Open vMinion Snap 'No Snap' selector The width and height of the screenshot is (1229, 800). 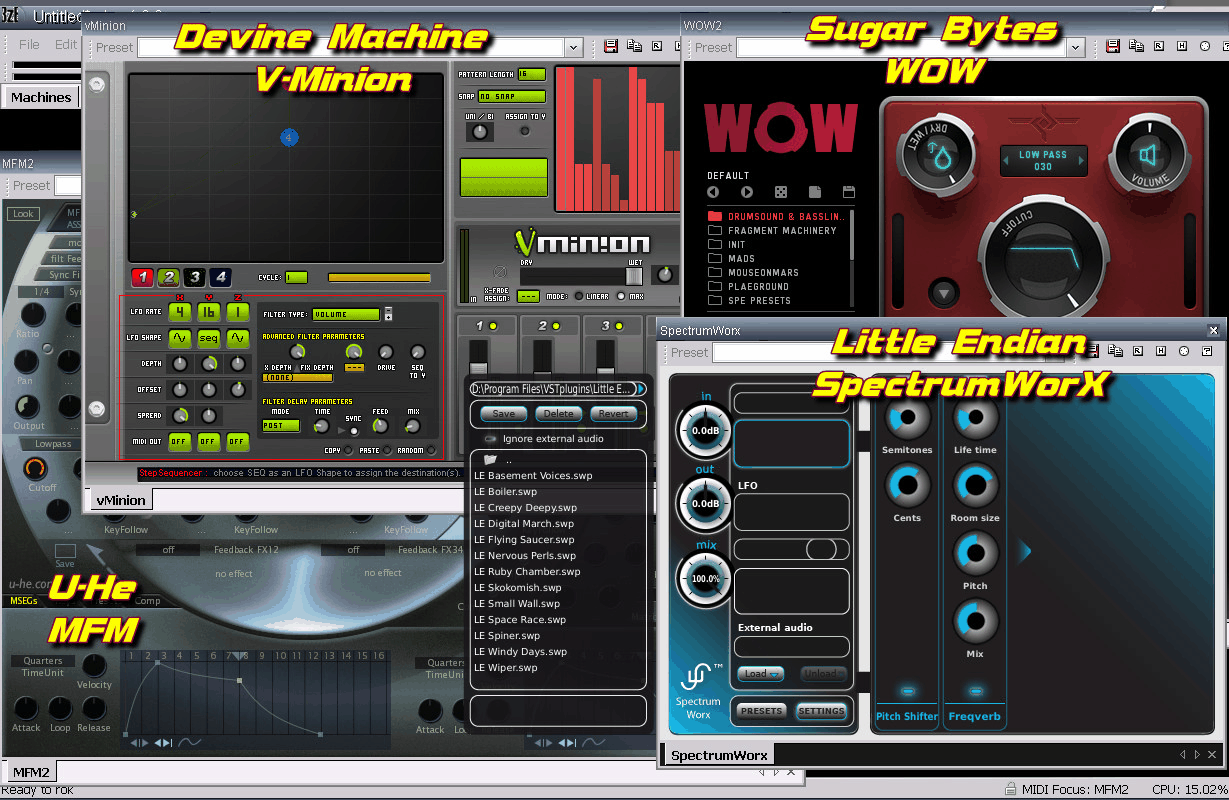pos(513,97)
